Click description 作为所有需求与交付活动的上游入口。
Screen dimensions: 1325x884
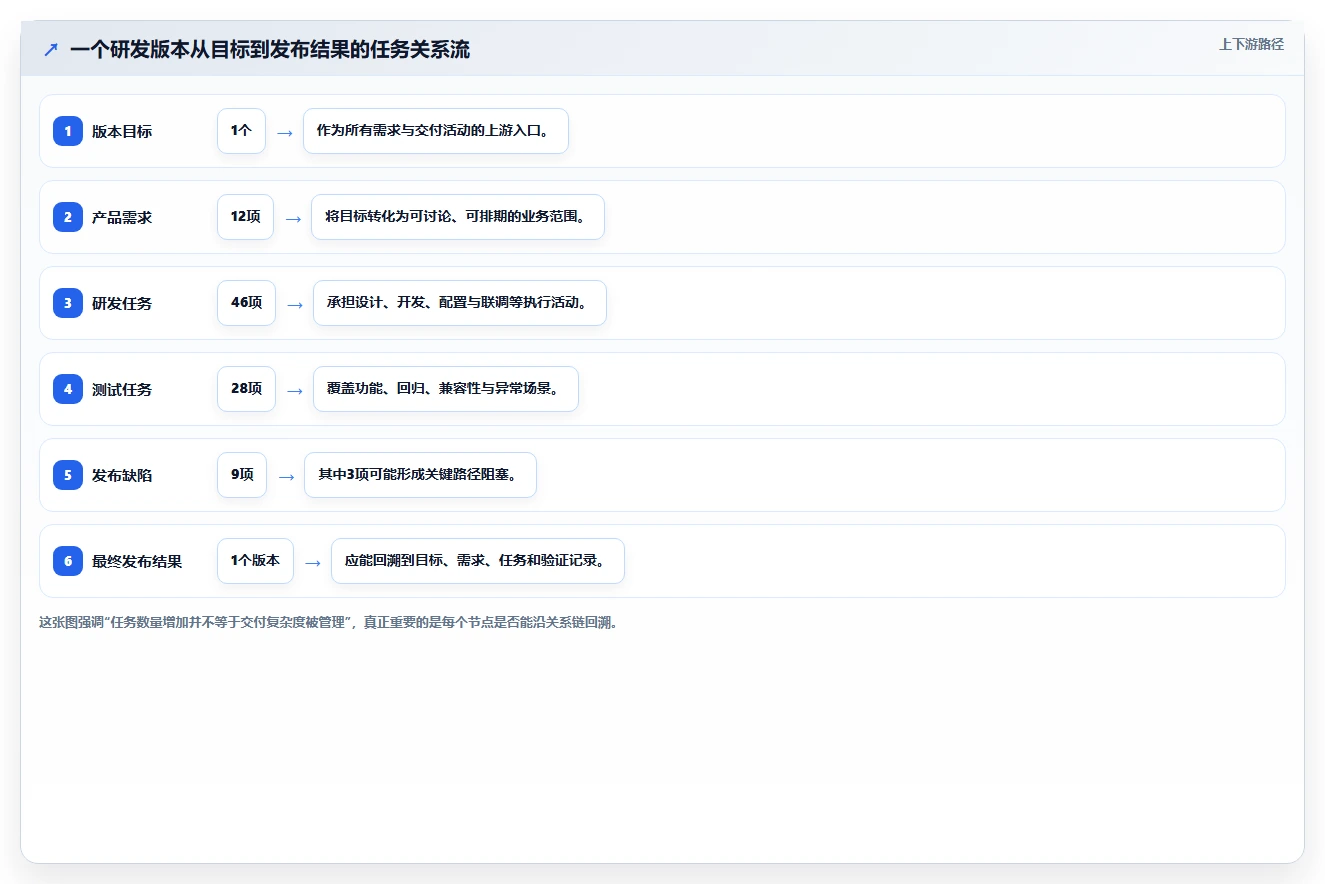(436, 131)
